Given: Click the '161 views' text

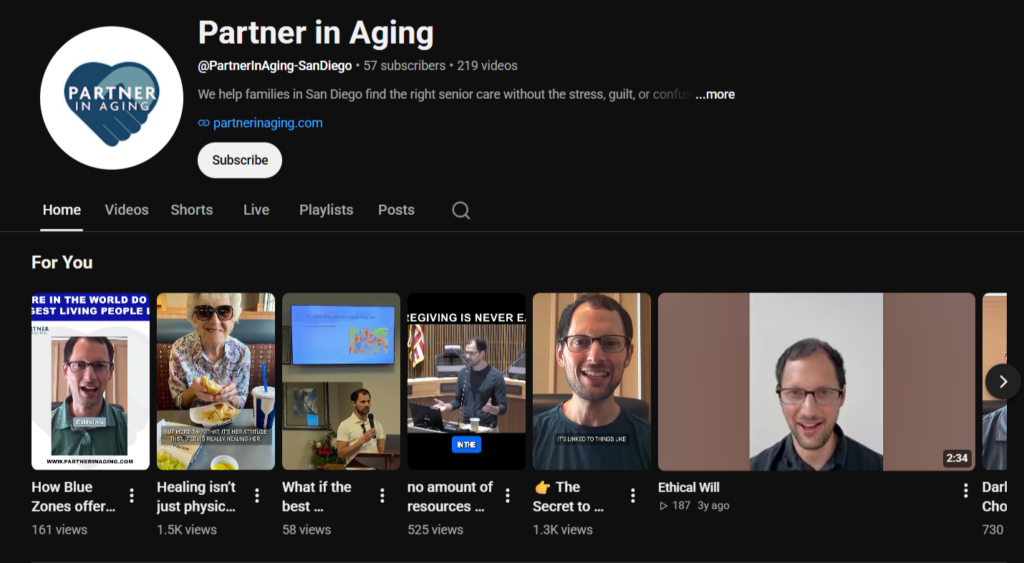Looking at the screenshot, I should [x=59, y=530].
